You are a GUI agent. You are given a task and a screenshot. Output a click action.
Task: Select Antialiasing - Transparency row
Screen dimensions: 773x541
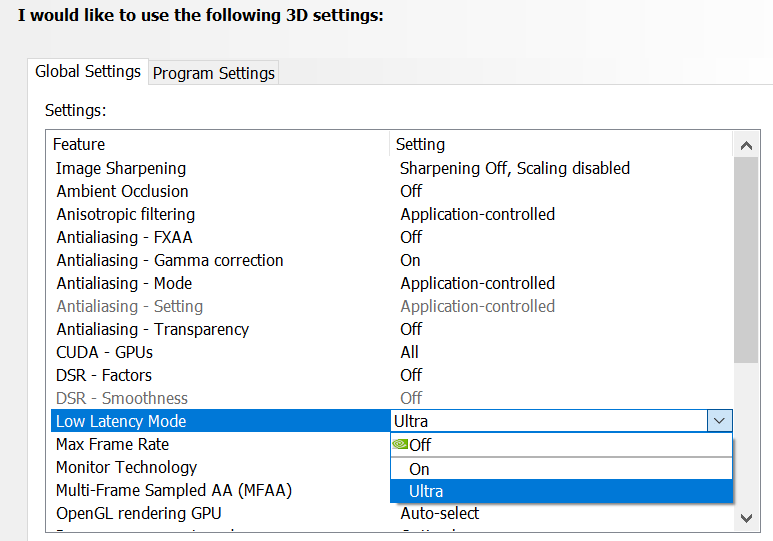coord(152,329)
